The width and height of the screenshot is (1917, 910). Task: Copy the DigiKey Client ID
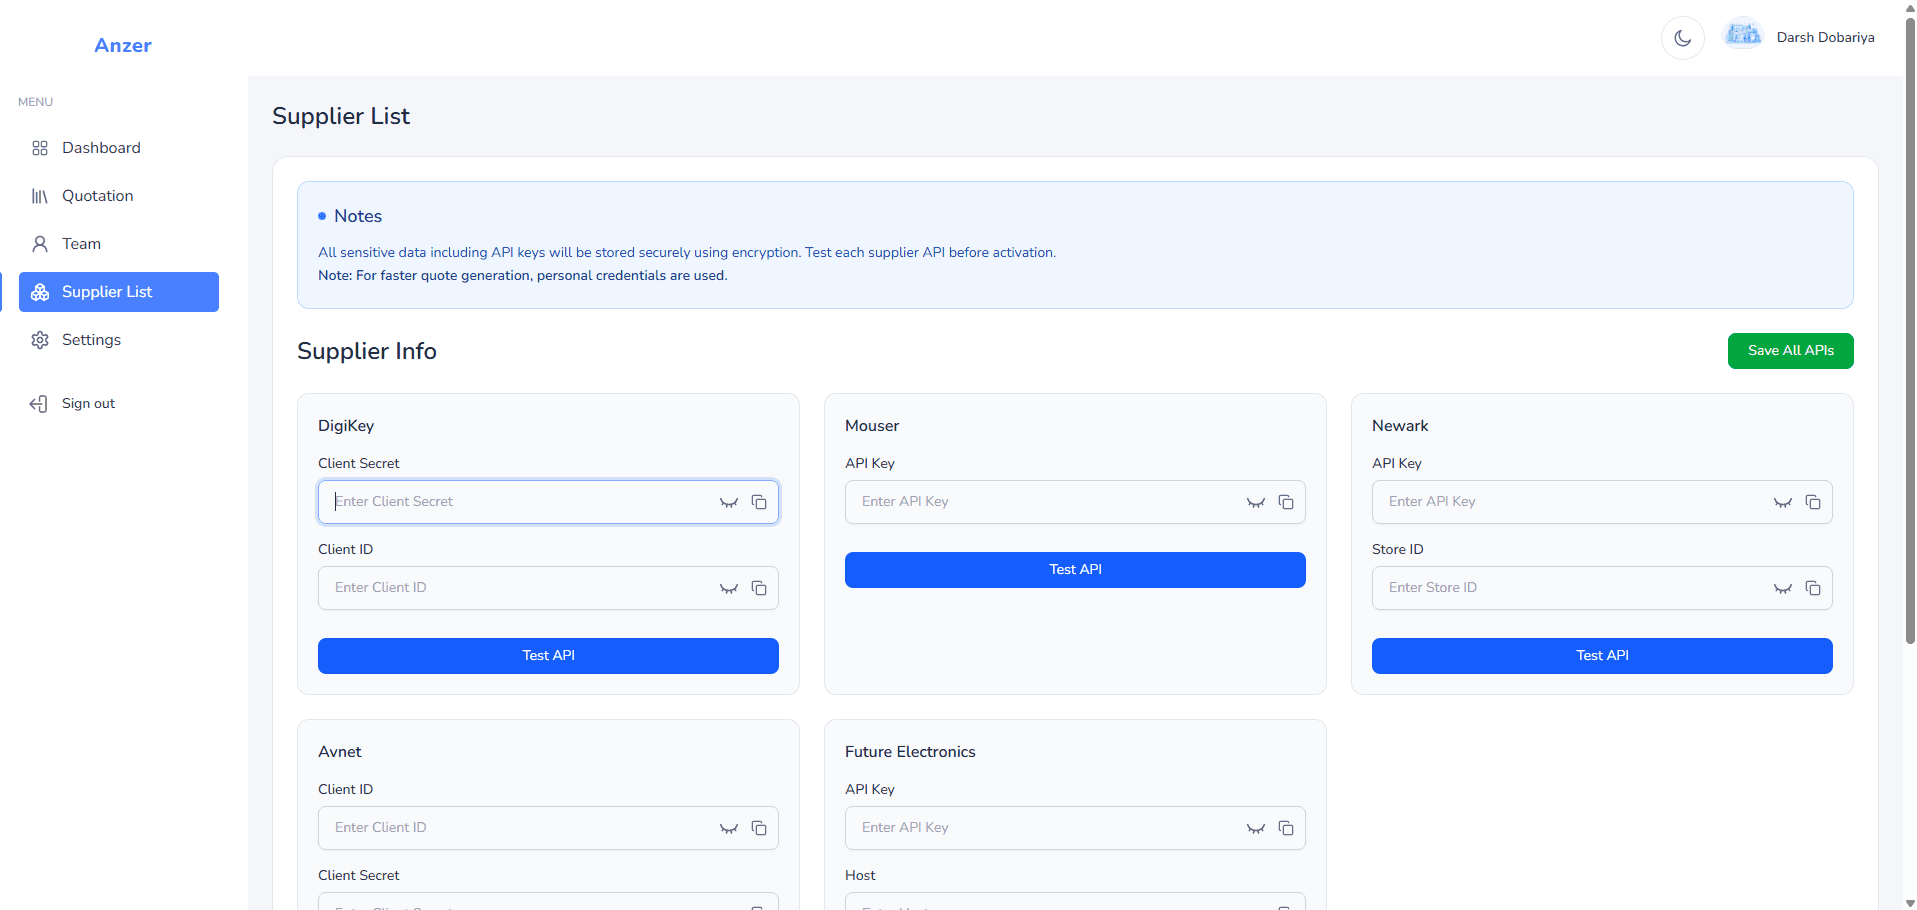[759, 588]
